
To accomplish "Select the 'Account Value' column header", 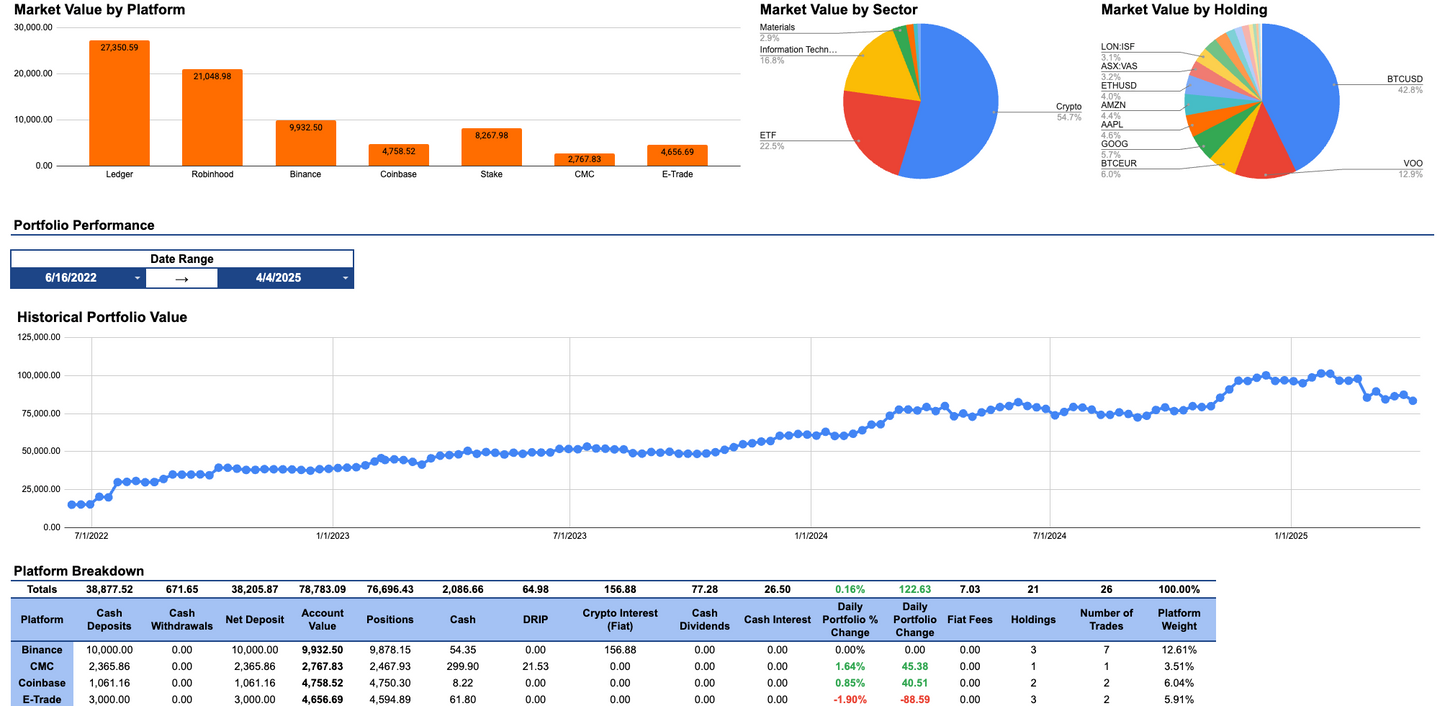I will point(322,620).
